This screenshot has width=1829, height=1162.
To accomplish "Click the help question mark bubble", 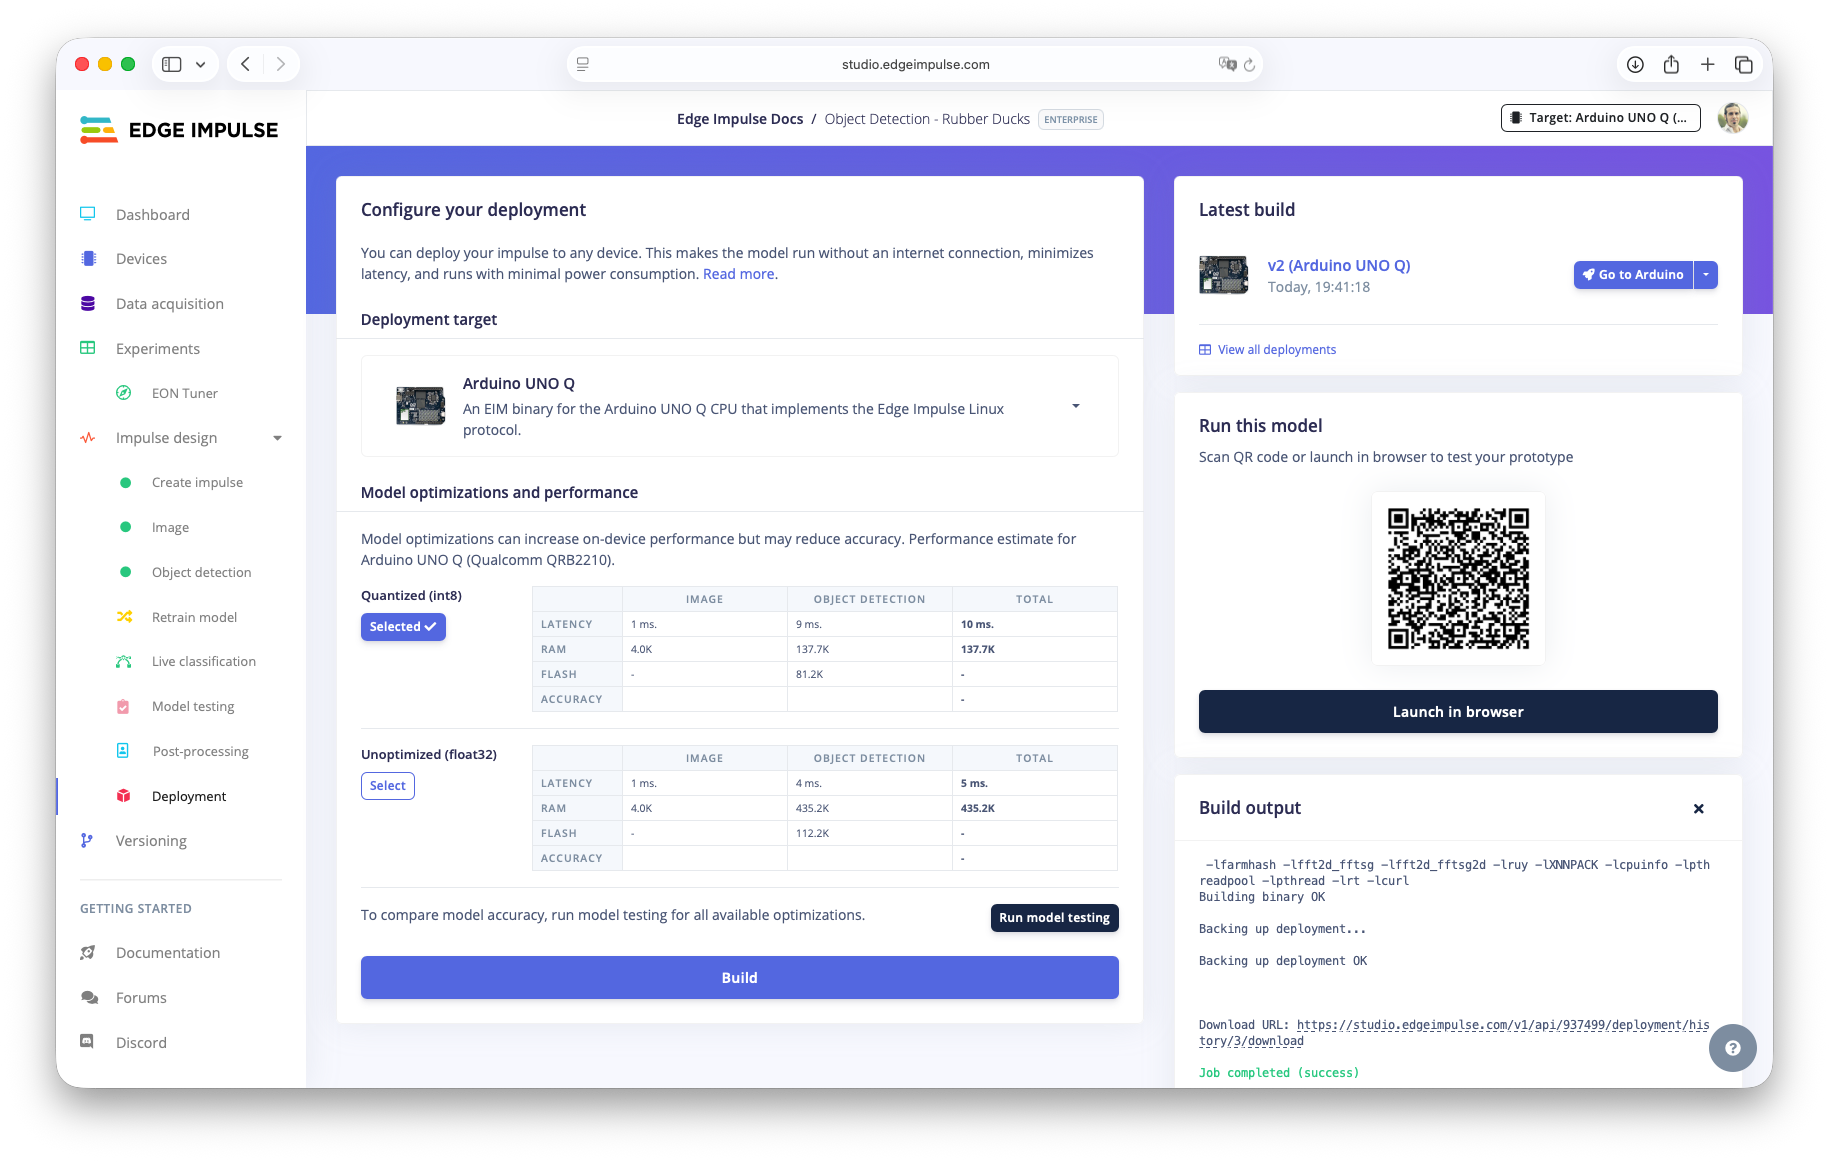I will (x=1733, y=1048).
